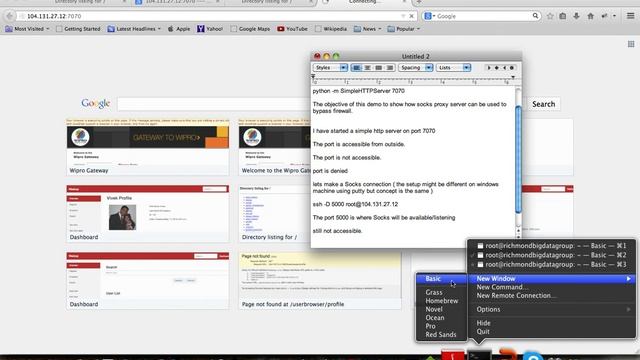
Task: Pick Basic profile from submenu
Action: click(x=441, y=279)
